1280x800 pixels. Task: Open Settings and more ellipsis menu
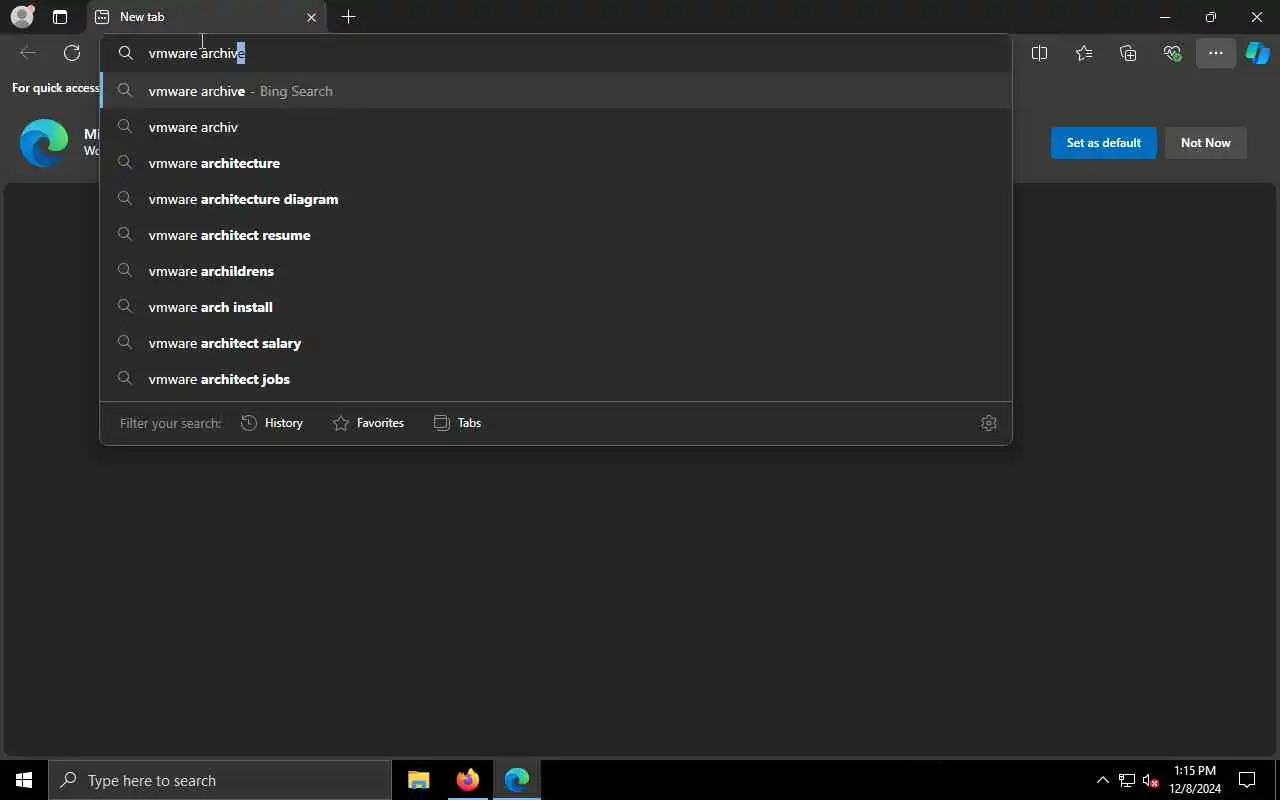1216,53
